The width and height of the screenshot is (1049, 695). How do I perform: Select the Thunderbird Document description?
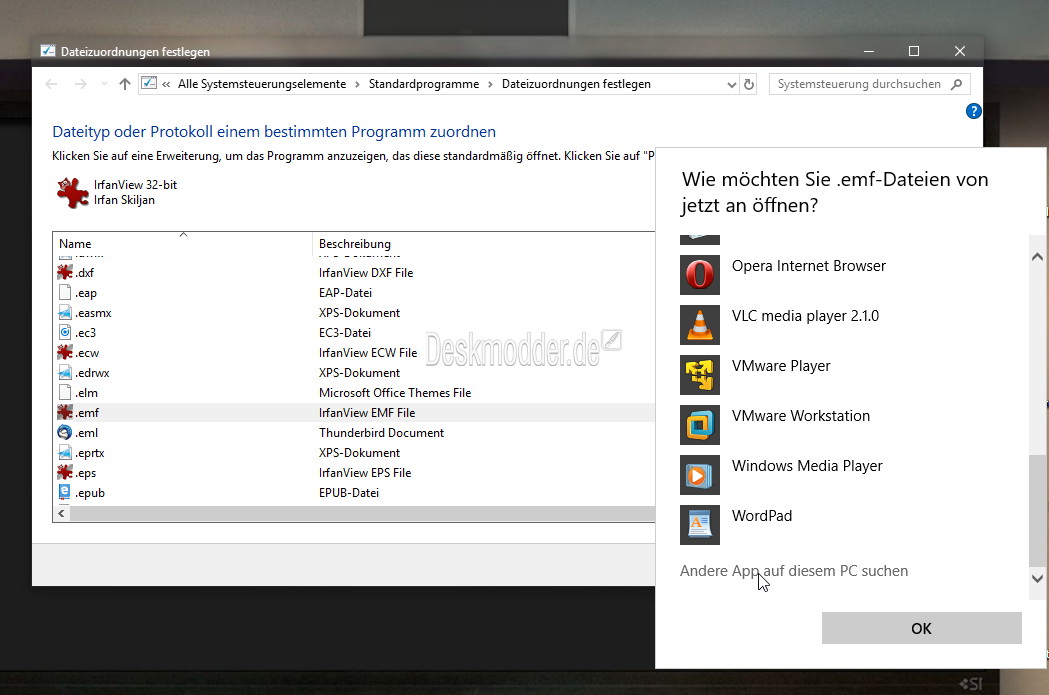(x=381, y=433)
